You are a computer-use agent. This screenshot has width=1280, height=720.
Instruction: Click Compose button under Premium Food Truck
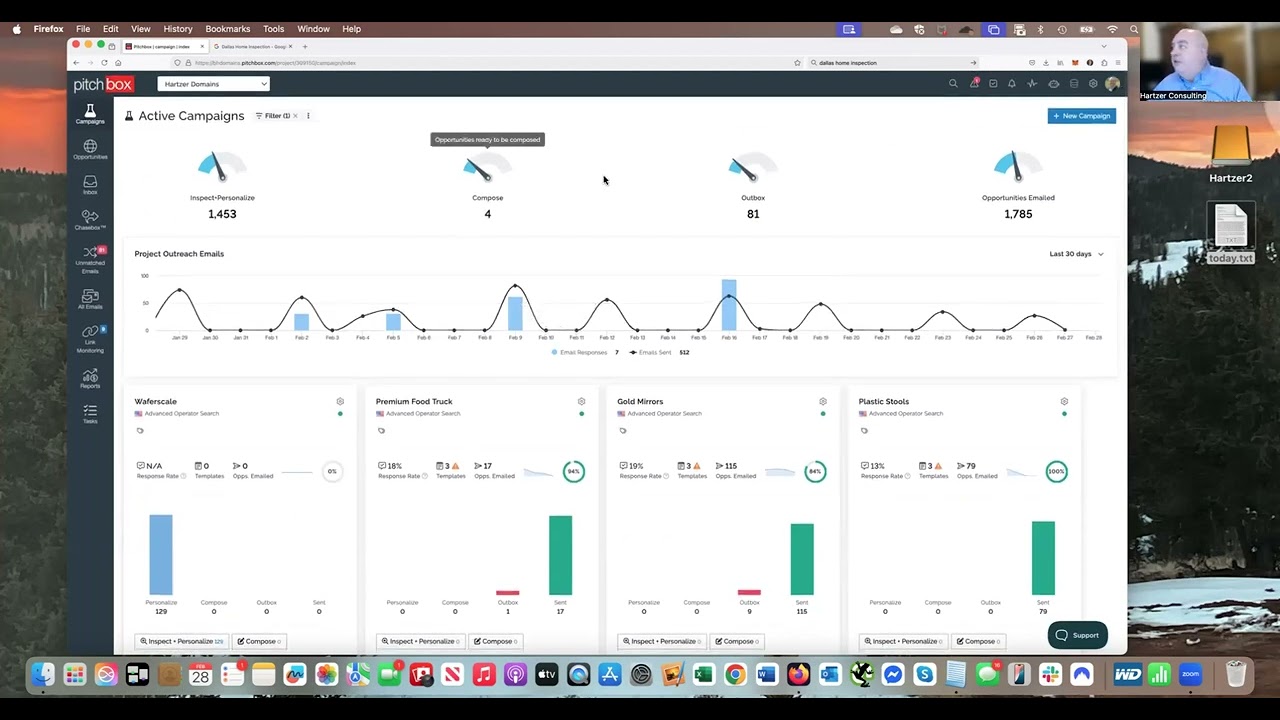(496, 641)
